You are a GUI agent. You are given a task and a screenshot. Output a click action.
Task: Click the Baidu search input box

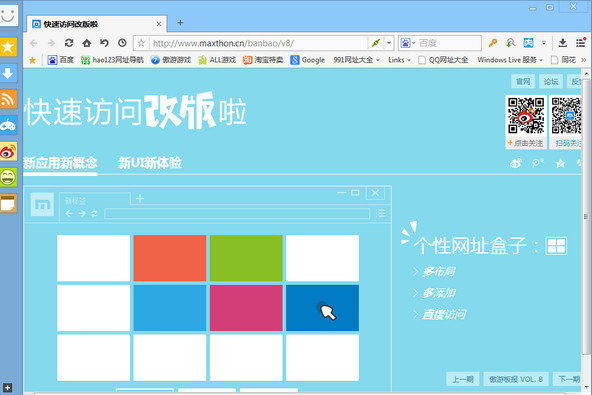449,43
